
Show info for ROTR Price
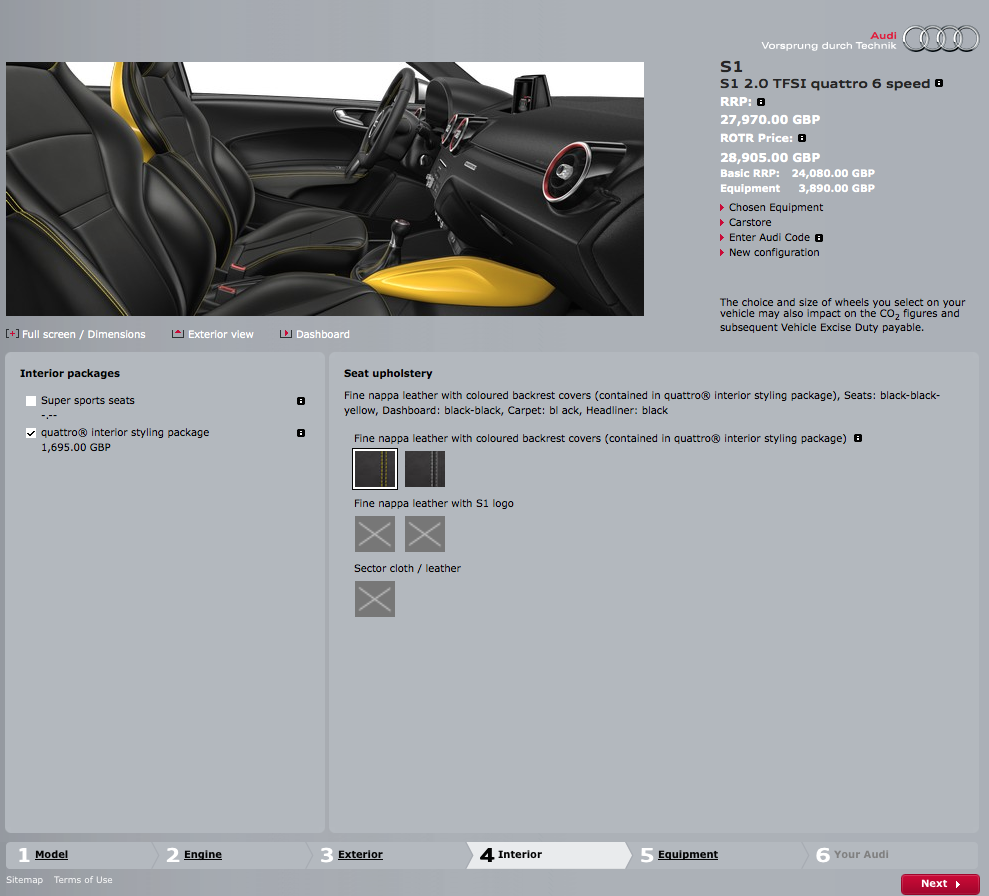tap(802, 138)
